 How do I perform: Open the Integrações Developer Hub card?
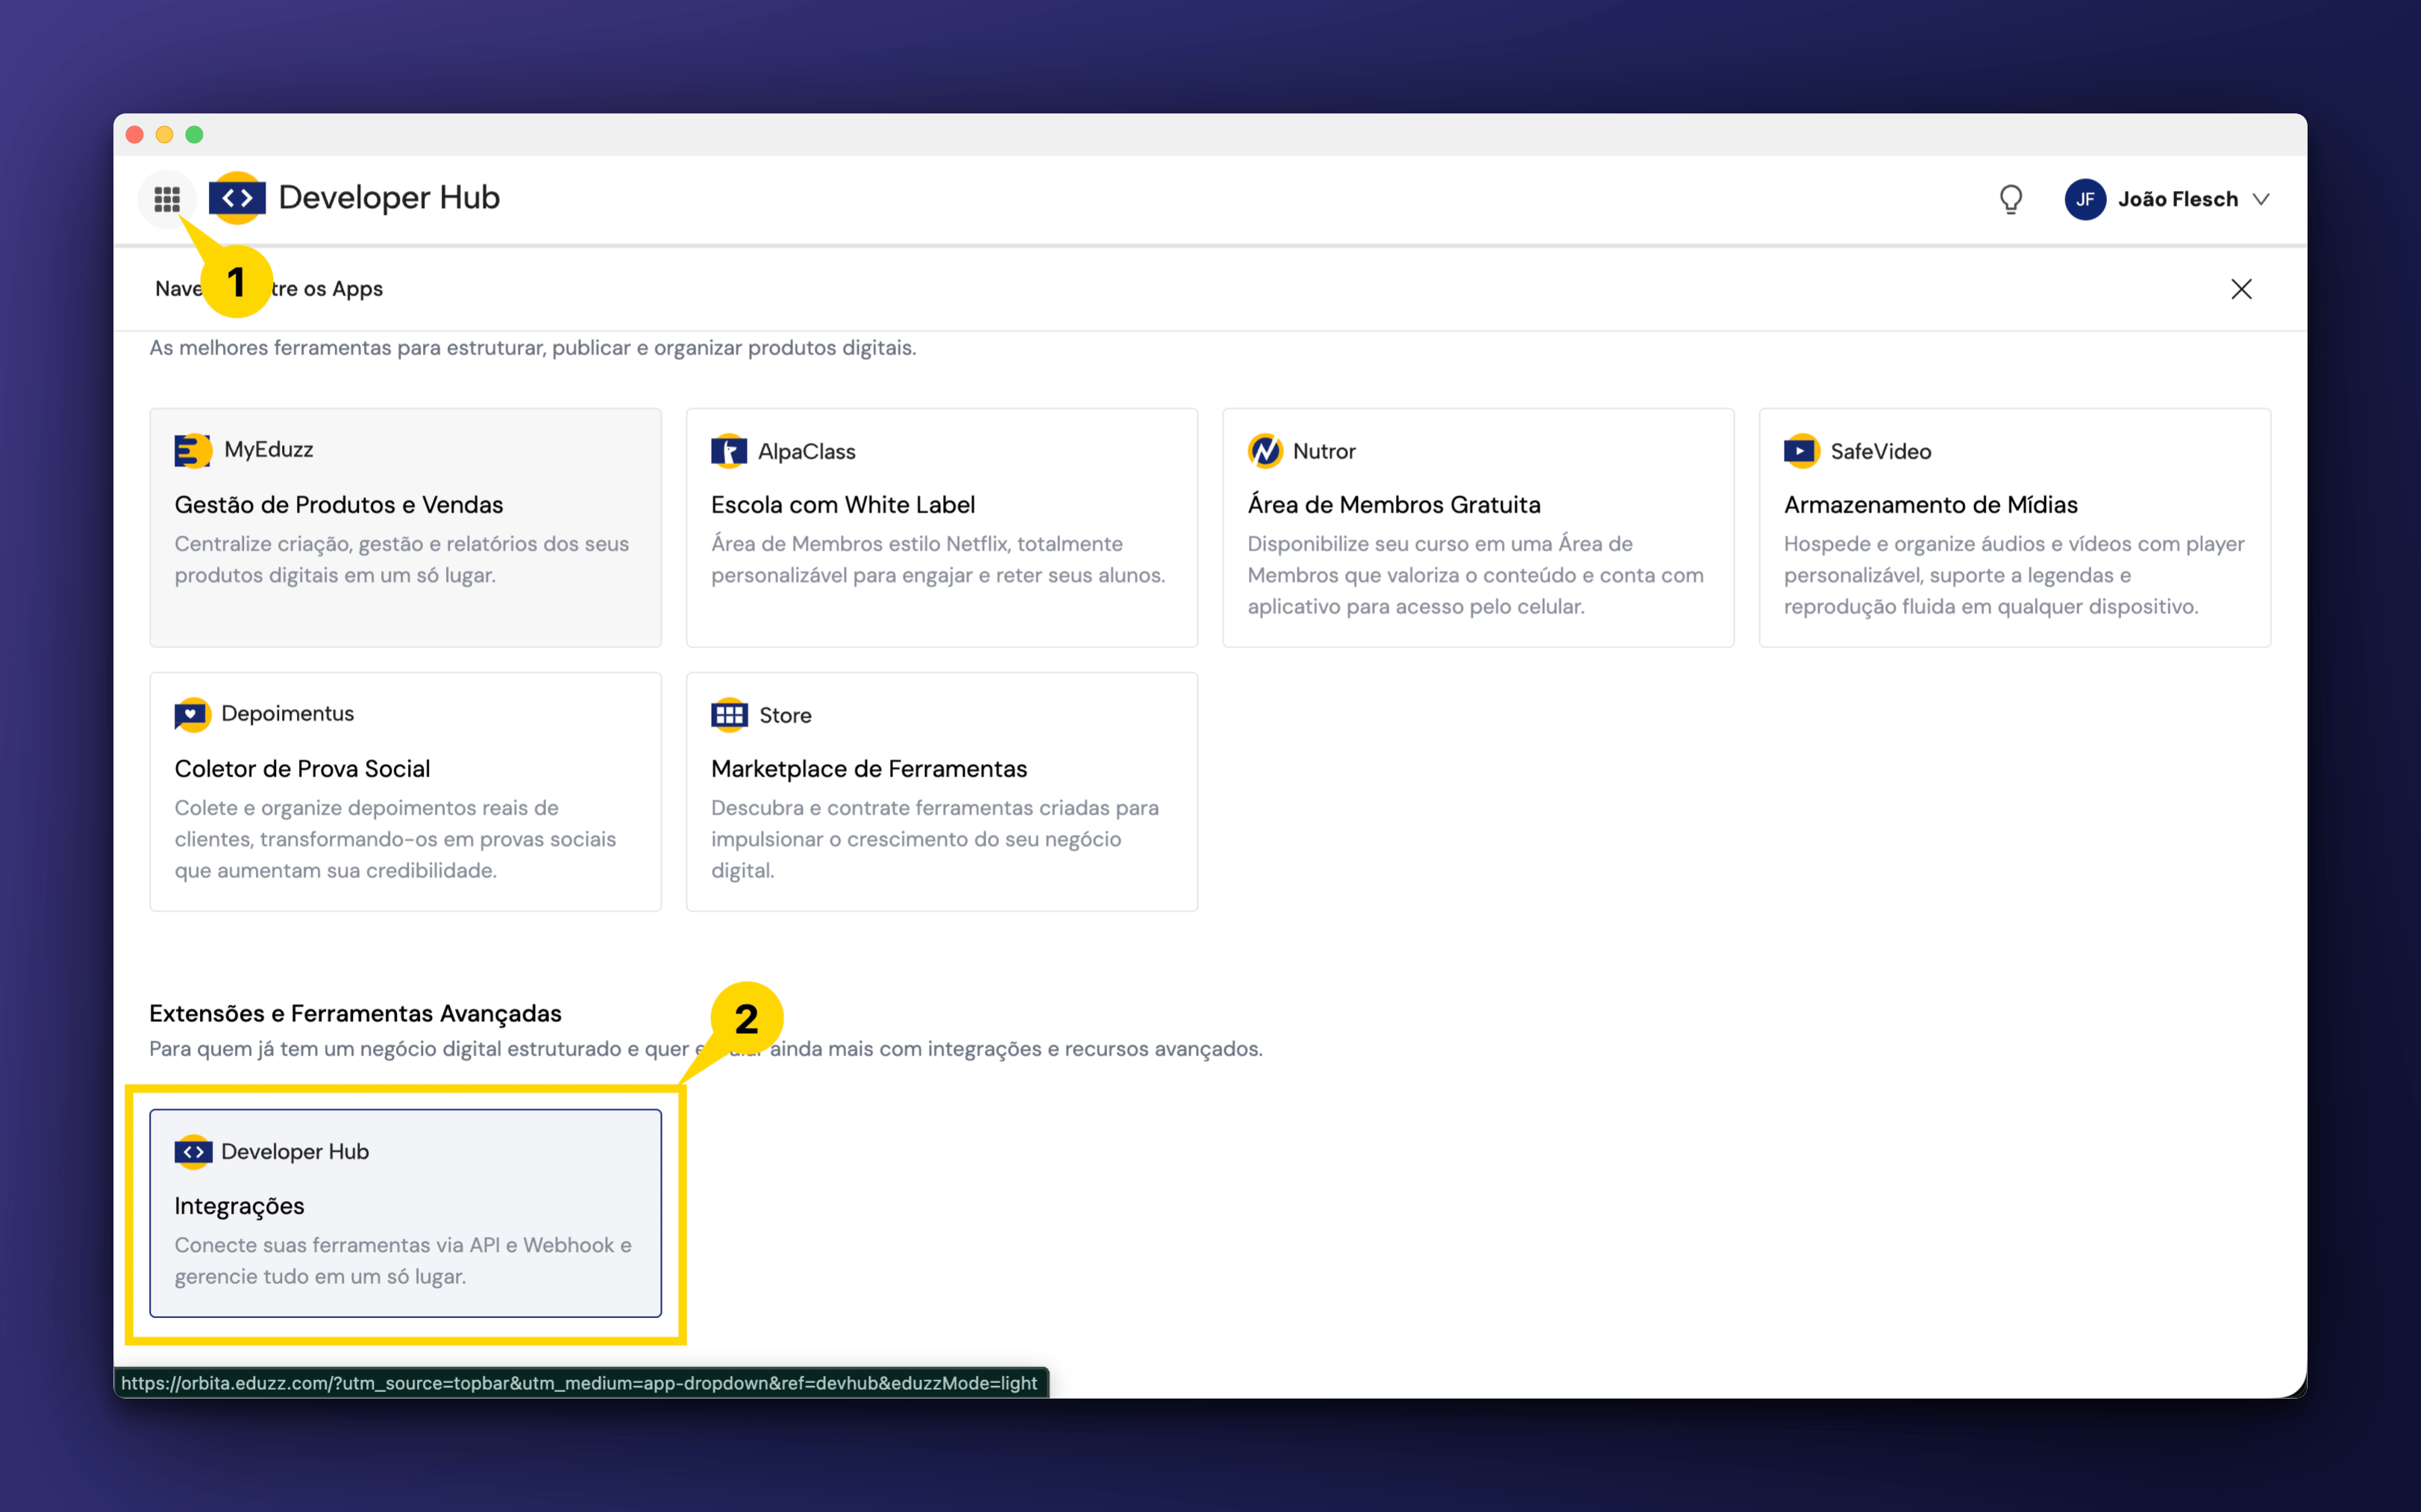405,1213
